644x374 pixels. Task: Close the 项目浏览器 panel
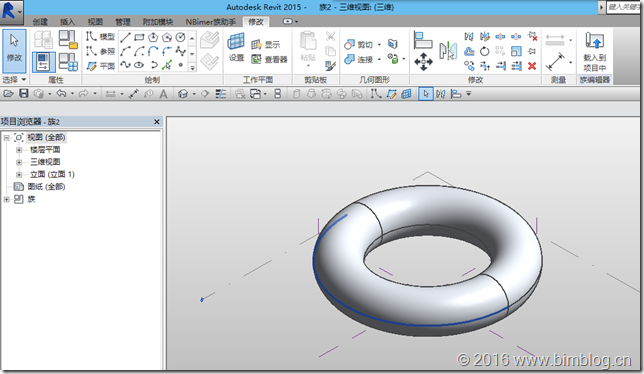(x=156, y=122)
